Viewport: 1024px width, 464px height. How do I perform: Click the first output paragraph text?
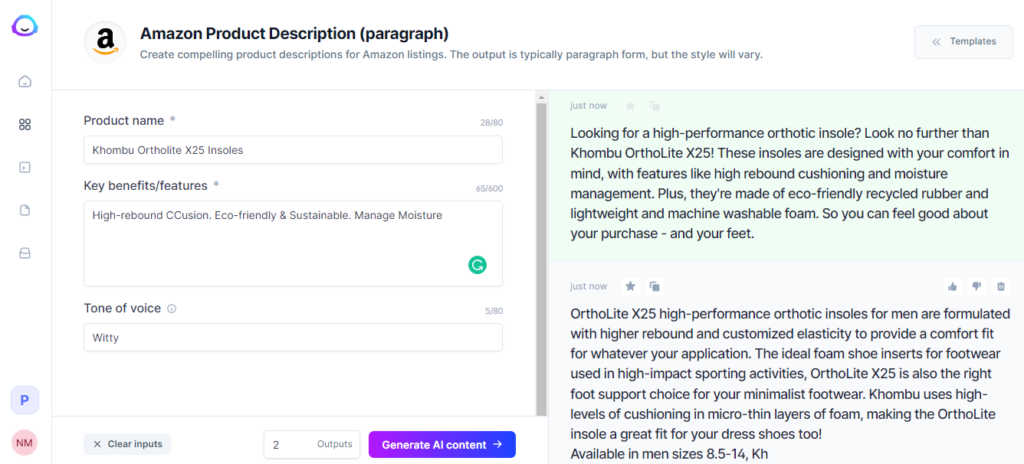click(x=790, y=183)
